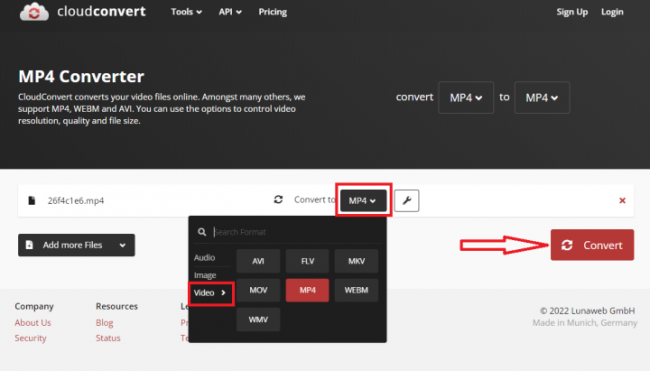Open the About Us link
This screenshot has height=371, width=650.
[33, 323]
